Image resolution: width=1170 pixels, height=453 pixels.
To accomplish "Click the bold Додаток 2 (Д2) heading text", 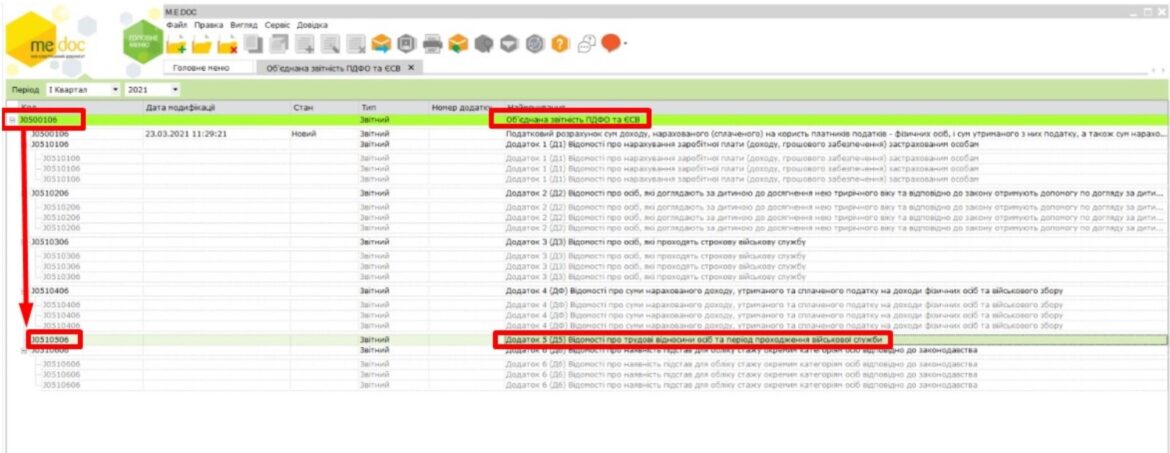I will (x=833, y=193).
